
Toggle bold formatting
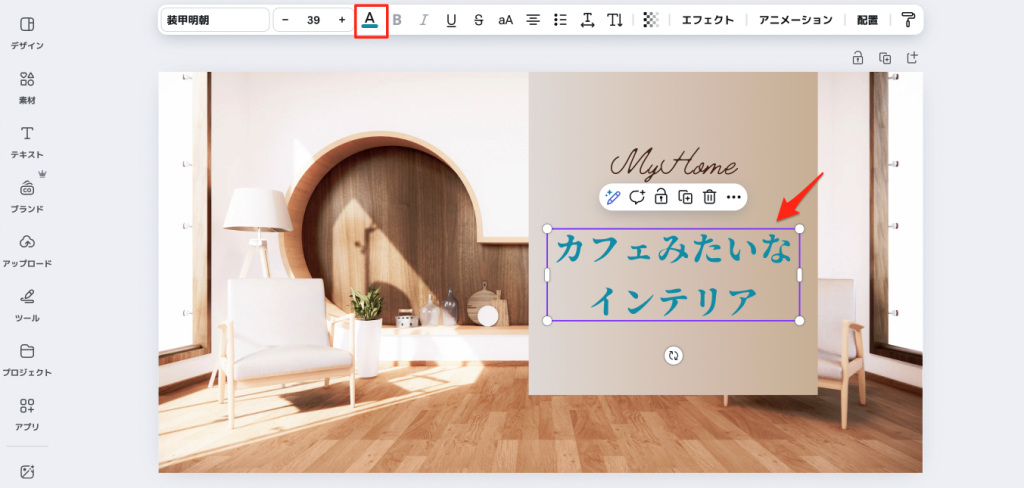coord(397,20)
